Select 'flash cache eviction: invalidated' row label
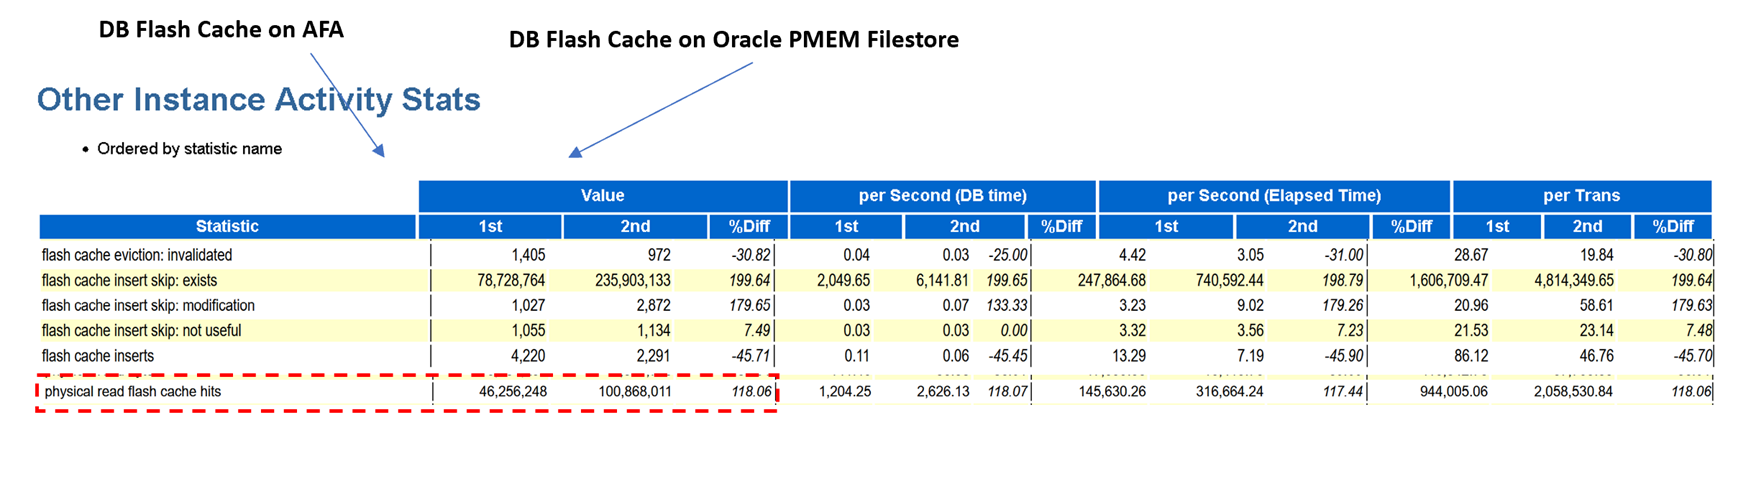 pos(137,255)
